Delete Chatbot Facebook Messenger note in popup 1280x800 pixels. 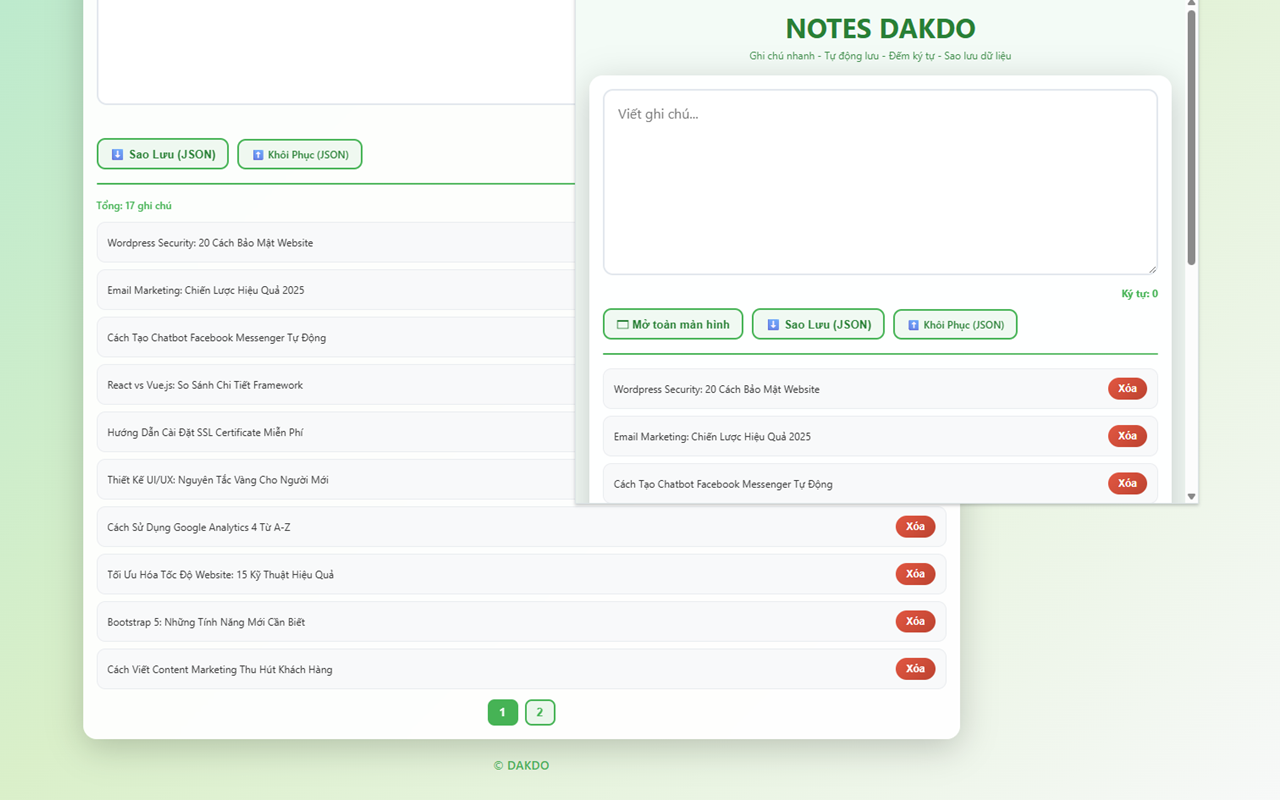pyautogui.click(x=1127, y=483)
